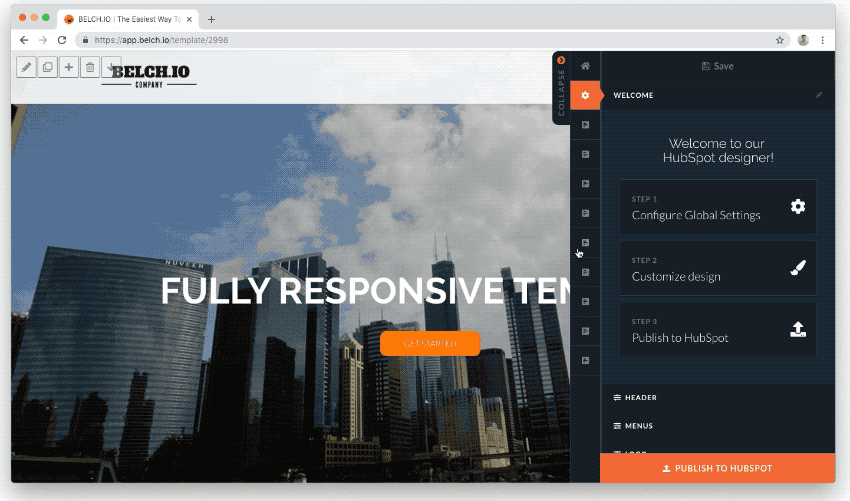Open Step 2 Customize design
Viewport: 850px width, 501px height.
[x=718, y=268]
